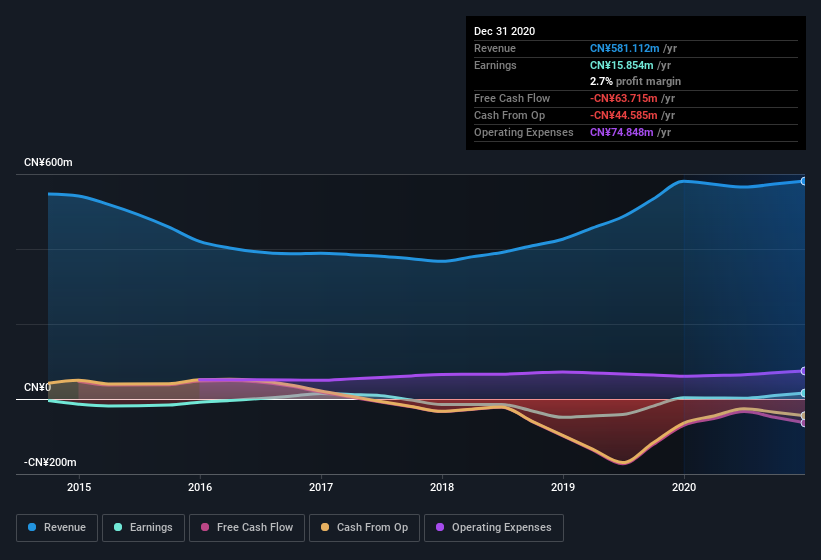Screen dimensions: 821x560
Task: Click the Cash From Op label in tooltip
Action: click(509, 115)
